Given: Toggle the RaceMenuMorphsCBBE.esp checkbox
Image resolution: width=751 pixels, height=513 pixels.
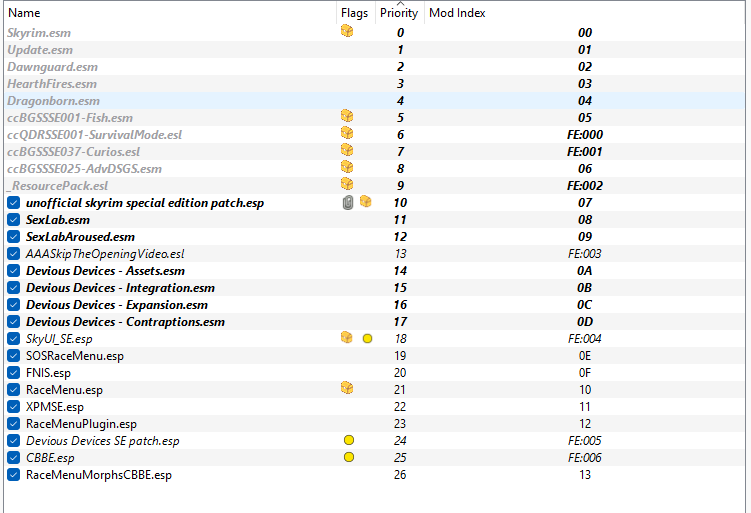Looking at the screenshot, I should coord(14,475).
